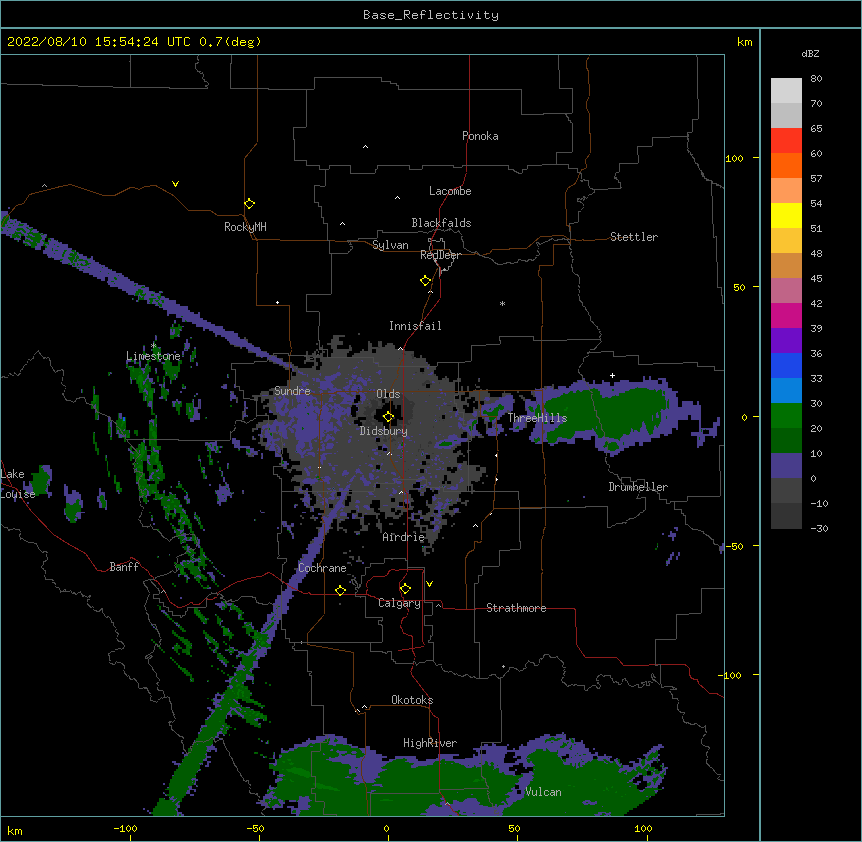862x842 pixels.
Task: Select the Airdrie label
Action: tap(404, 537)
